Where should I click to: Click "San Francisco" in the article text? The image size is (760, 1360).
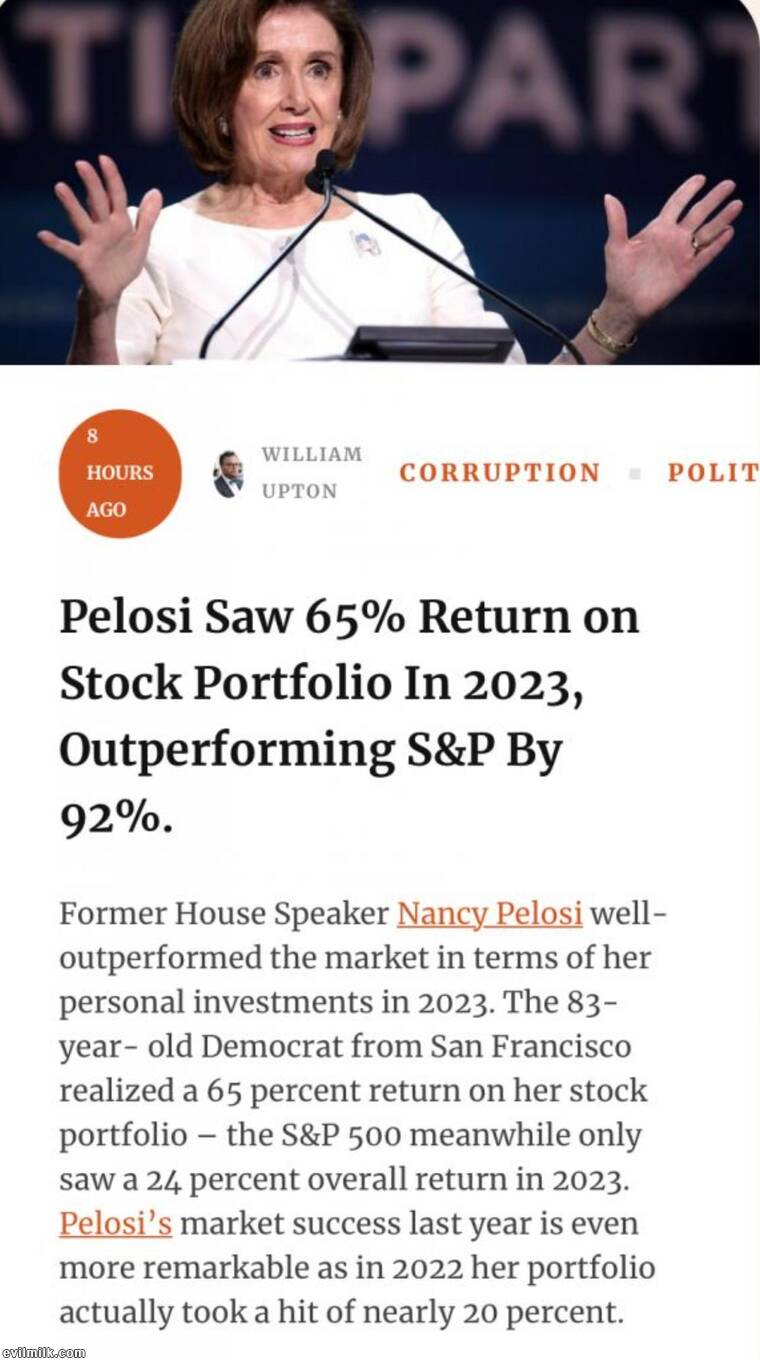pos(531,1047)
